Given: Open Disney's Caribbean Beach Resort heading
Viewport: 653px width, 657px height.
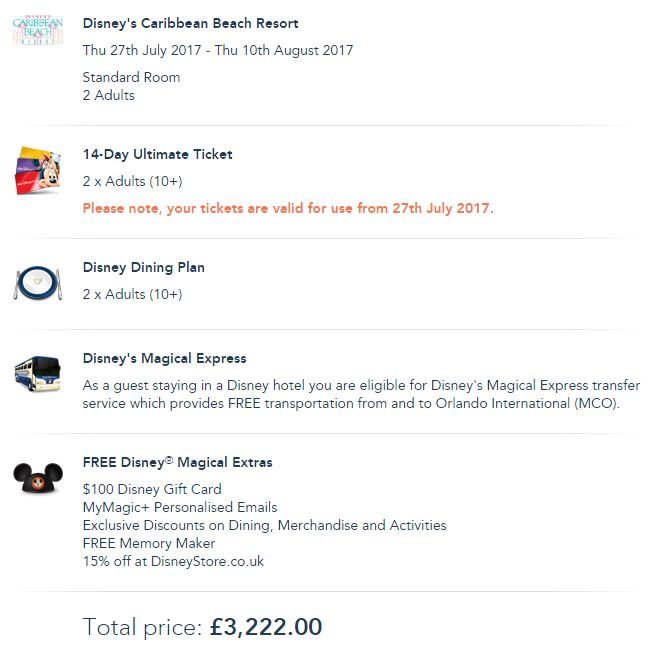Looking at the screenshot, I should pos(190,23).
